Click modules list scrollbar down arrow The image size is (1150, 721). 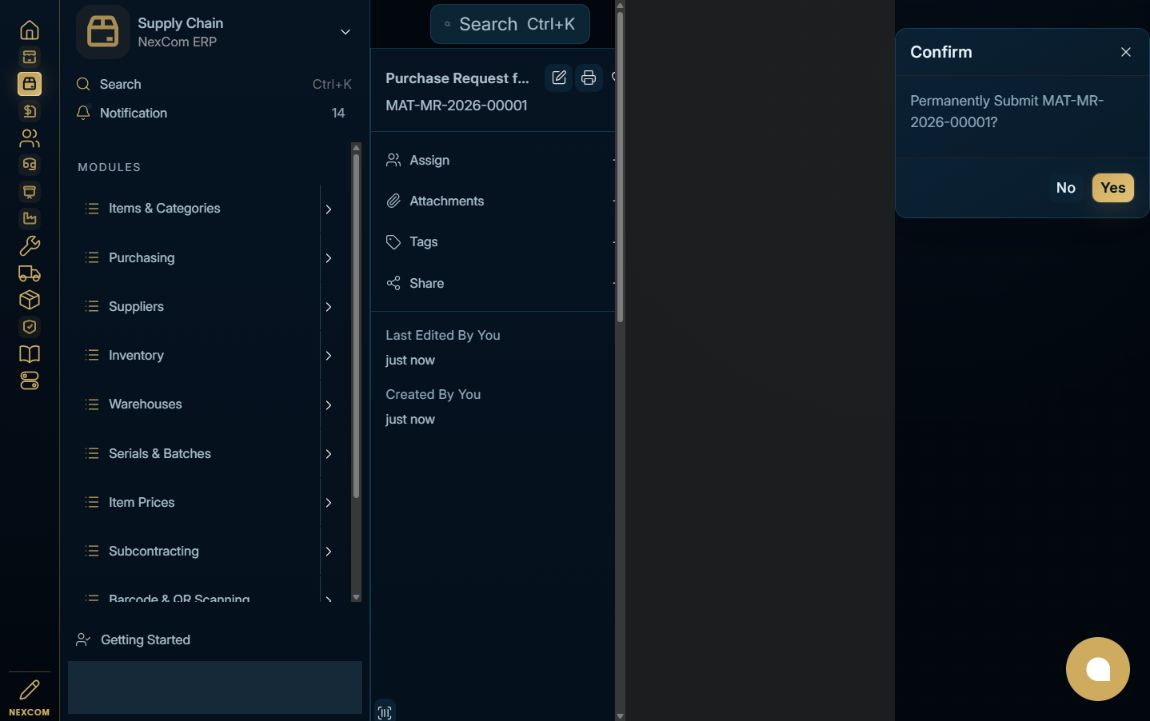coord(356,598)
